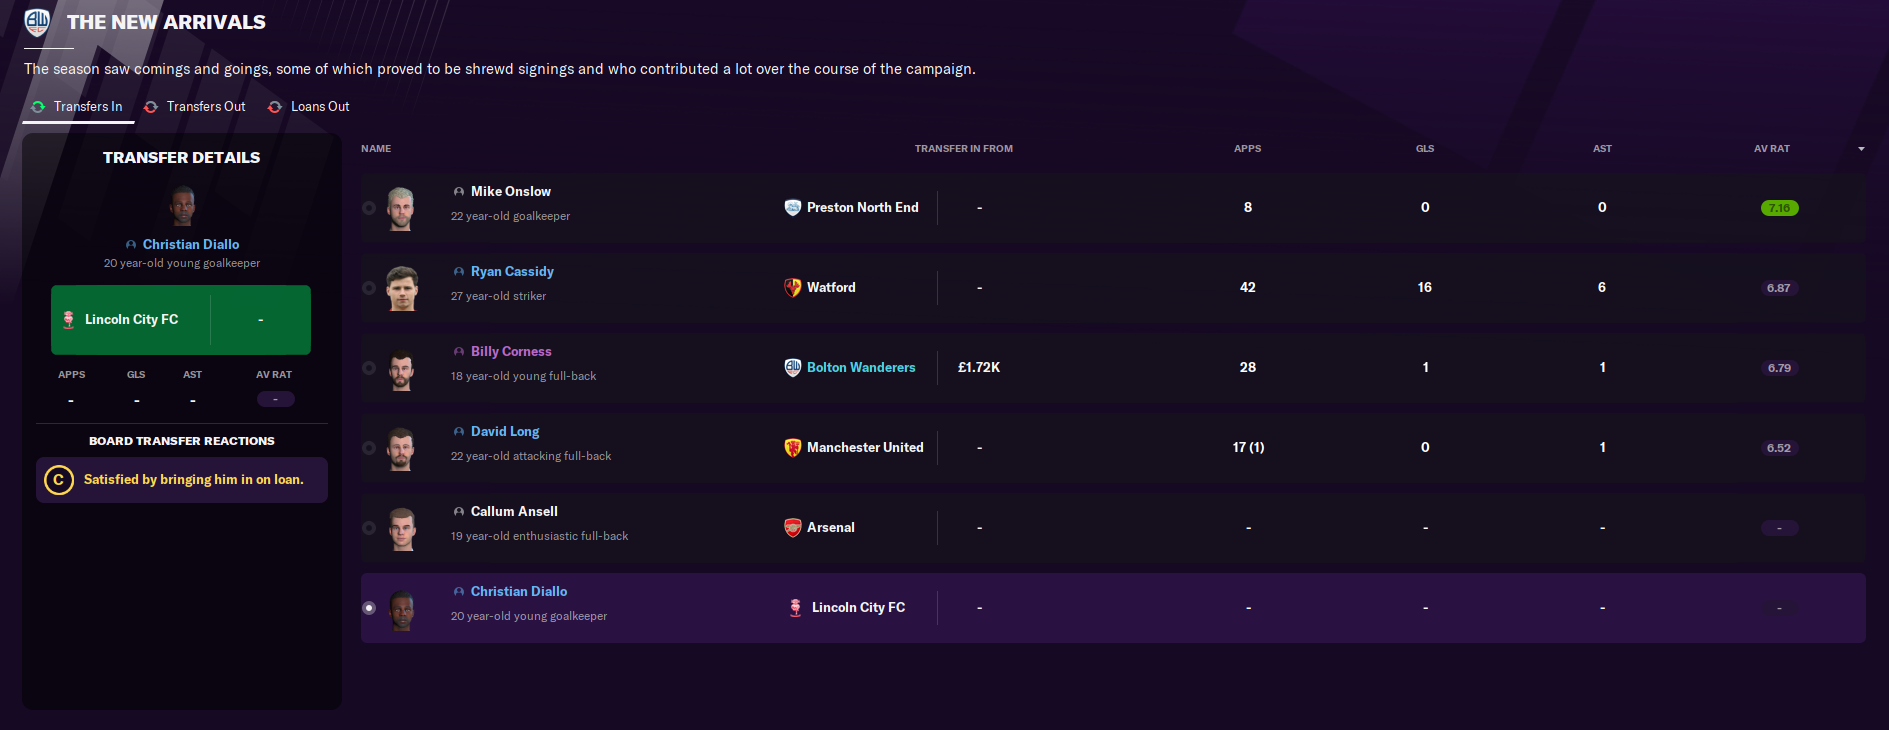The width and height of the screenshot is (1889, 730).
Task: Select the Callum Ansell row radio button
Action: 369,528
